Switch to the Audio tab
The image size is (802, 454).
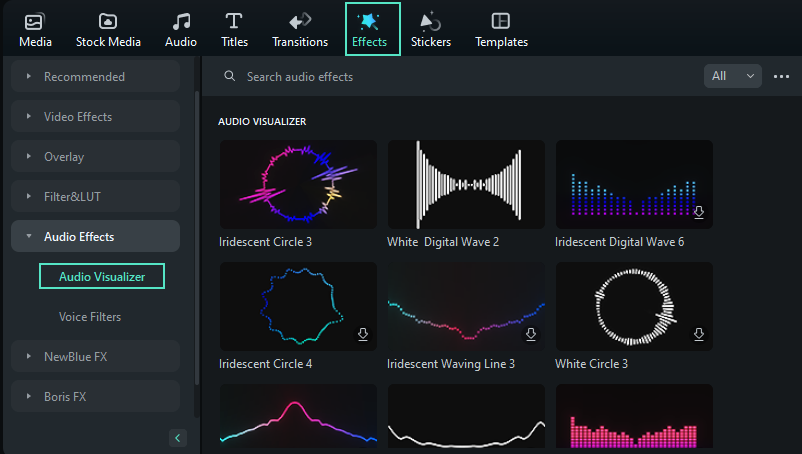181,30
